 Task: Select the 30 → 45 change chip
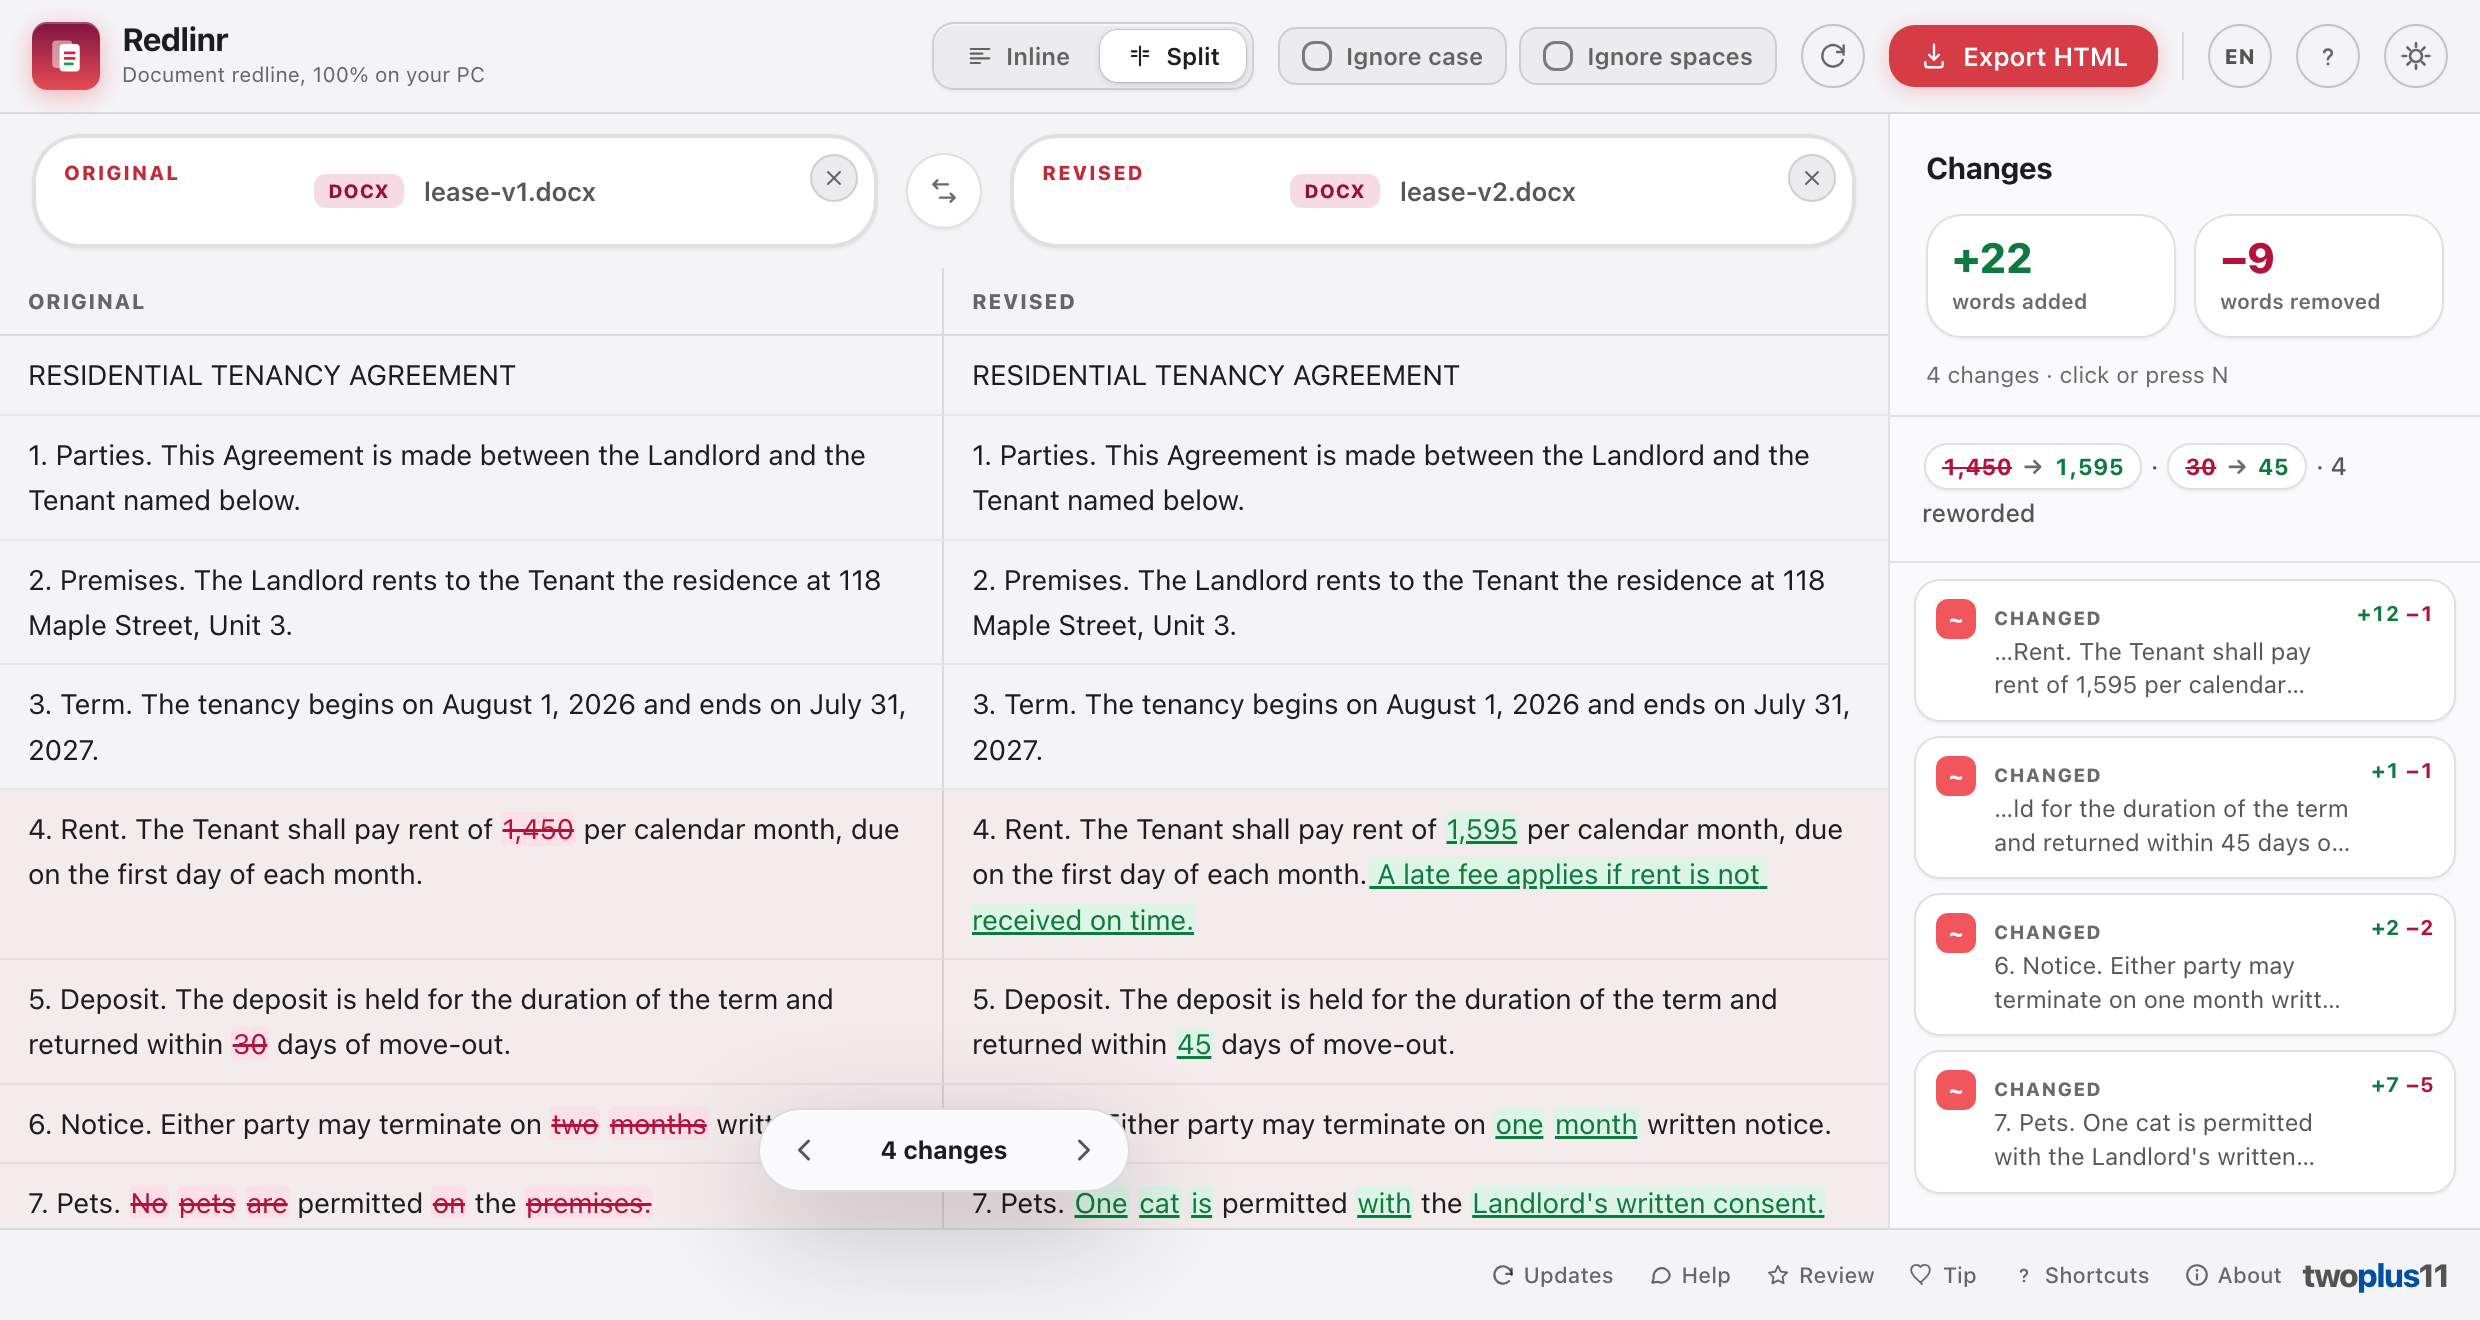coord(2236,467)
